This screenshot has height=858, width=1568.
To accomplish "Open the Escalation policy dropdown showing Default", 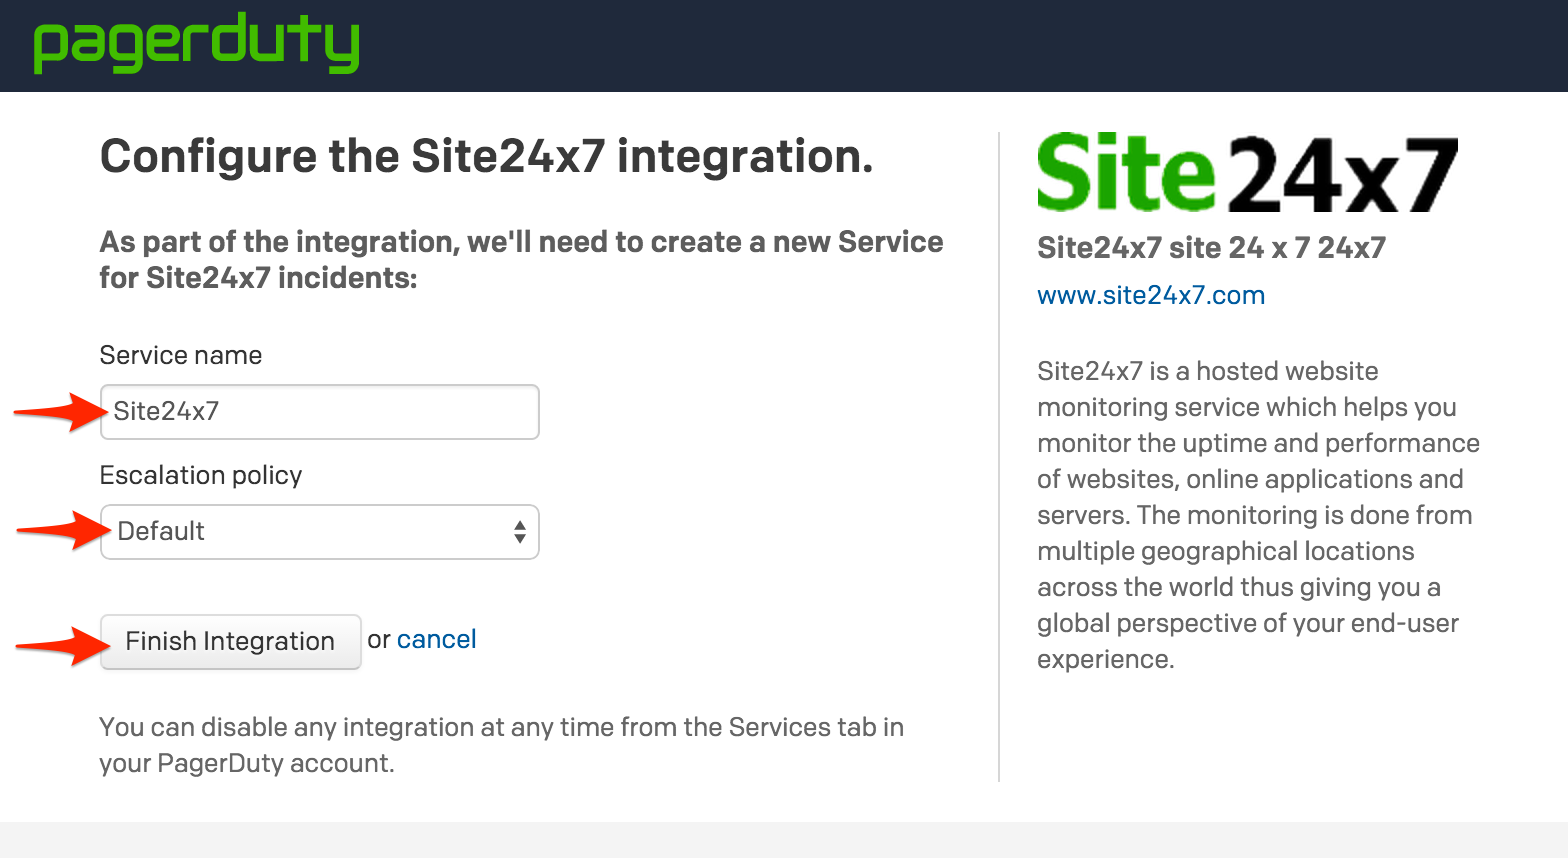I will pos(310,532).
